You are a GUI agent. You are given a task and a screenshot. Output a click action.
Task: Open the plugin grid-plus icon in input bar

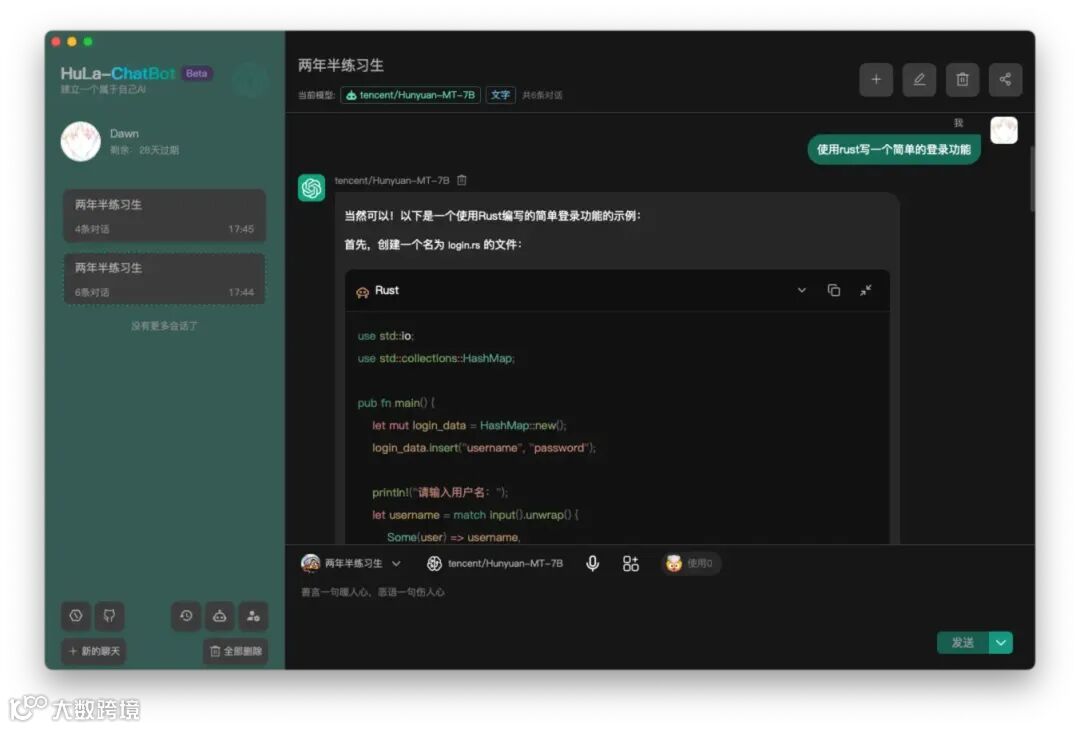630,564
